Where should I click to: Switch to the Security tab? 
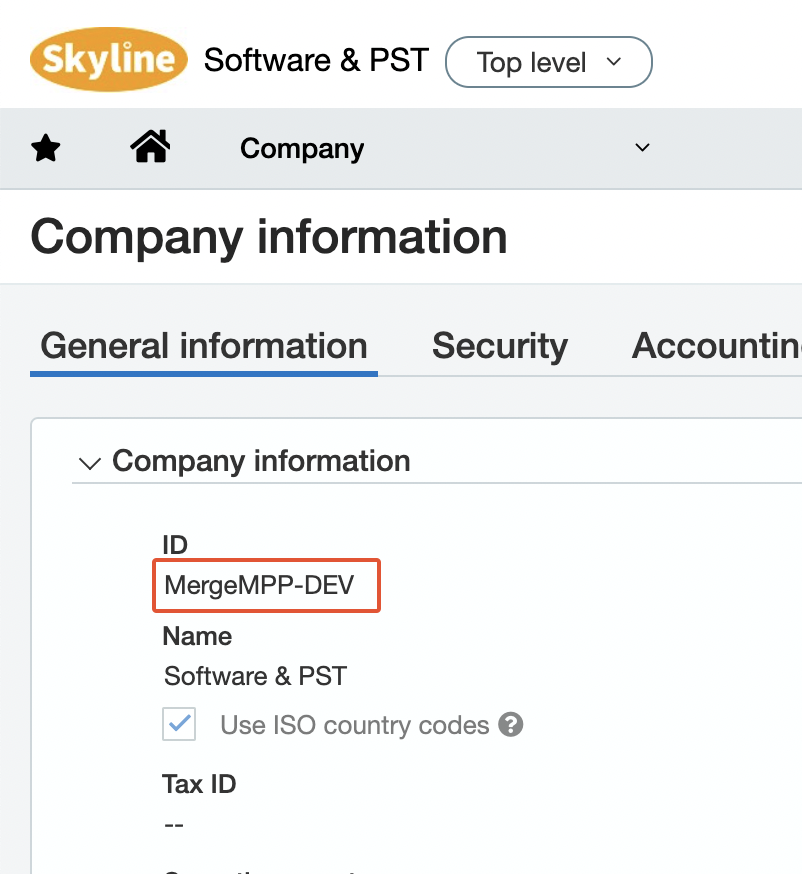[x=499, y=346]
